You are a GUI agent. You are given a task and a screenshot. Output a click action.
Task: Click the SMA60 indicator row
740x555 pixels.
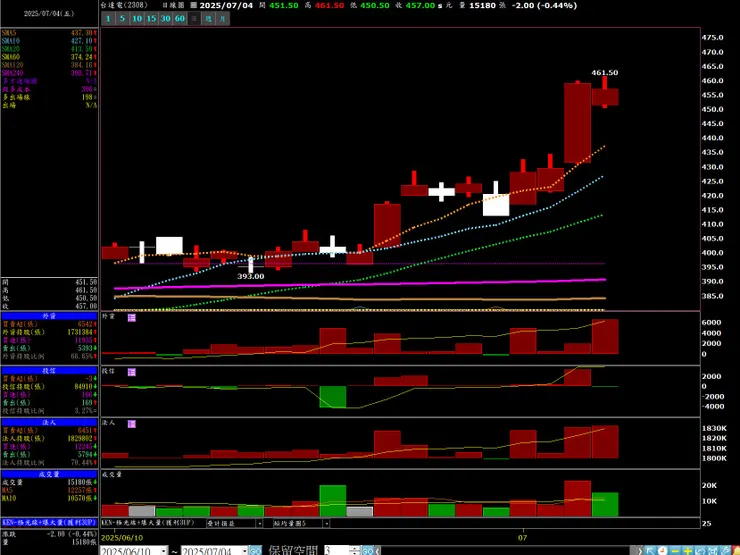[49, 57]
